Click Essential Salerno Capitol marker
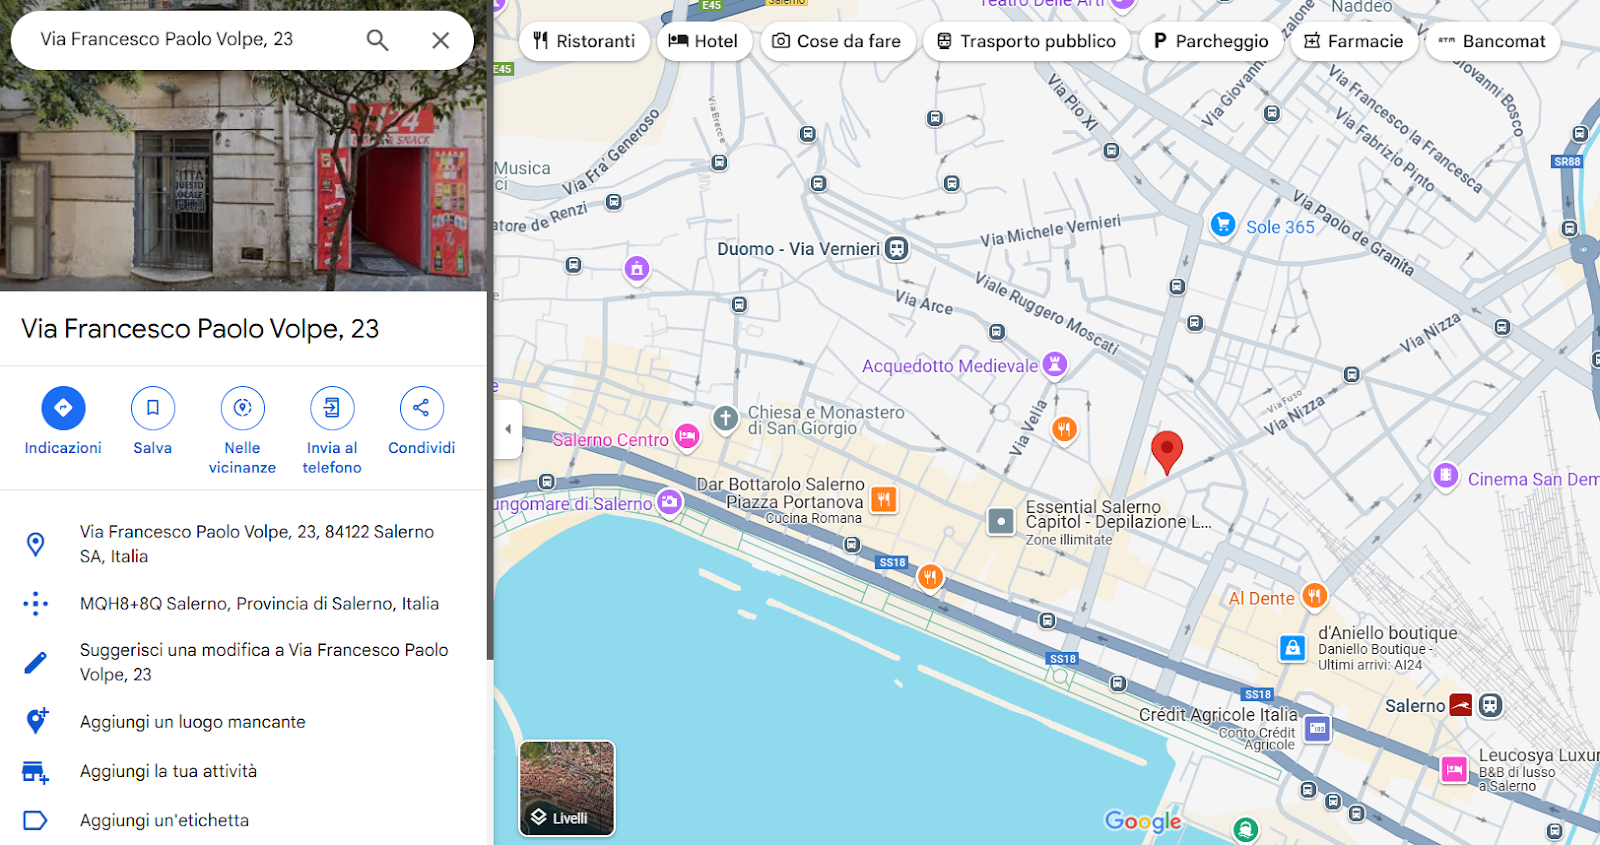 [1001, 521]
